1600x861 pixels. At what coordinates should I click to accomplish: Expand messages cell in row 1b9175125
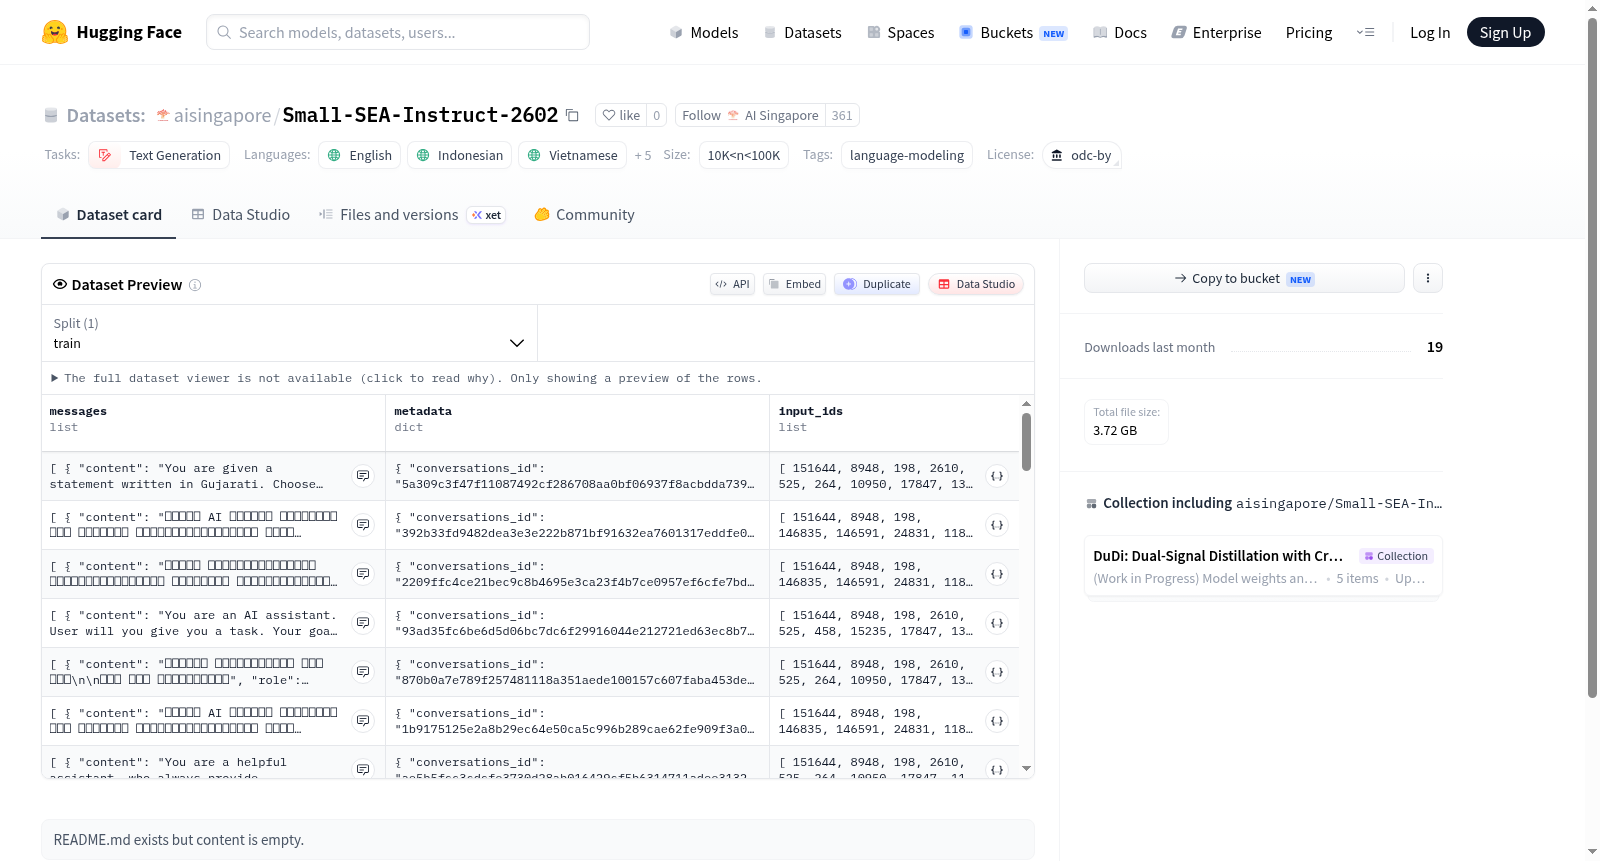pos(363,721)
